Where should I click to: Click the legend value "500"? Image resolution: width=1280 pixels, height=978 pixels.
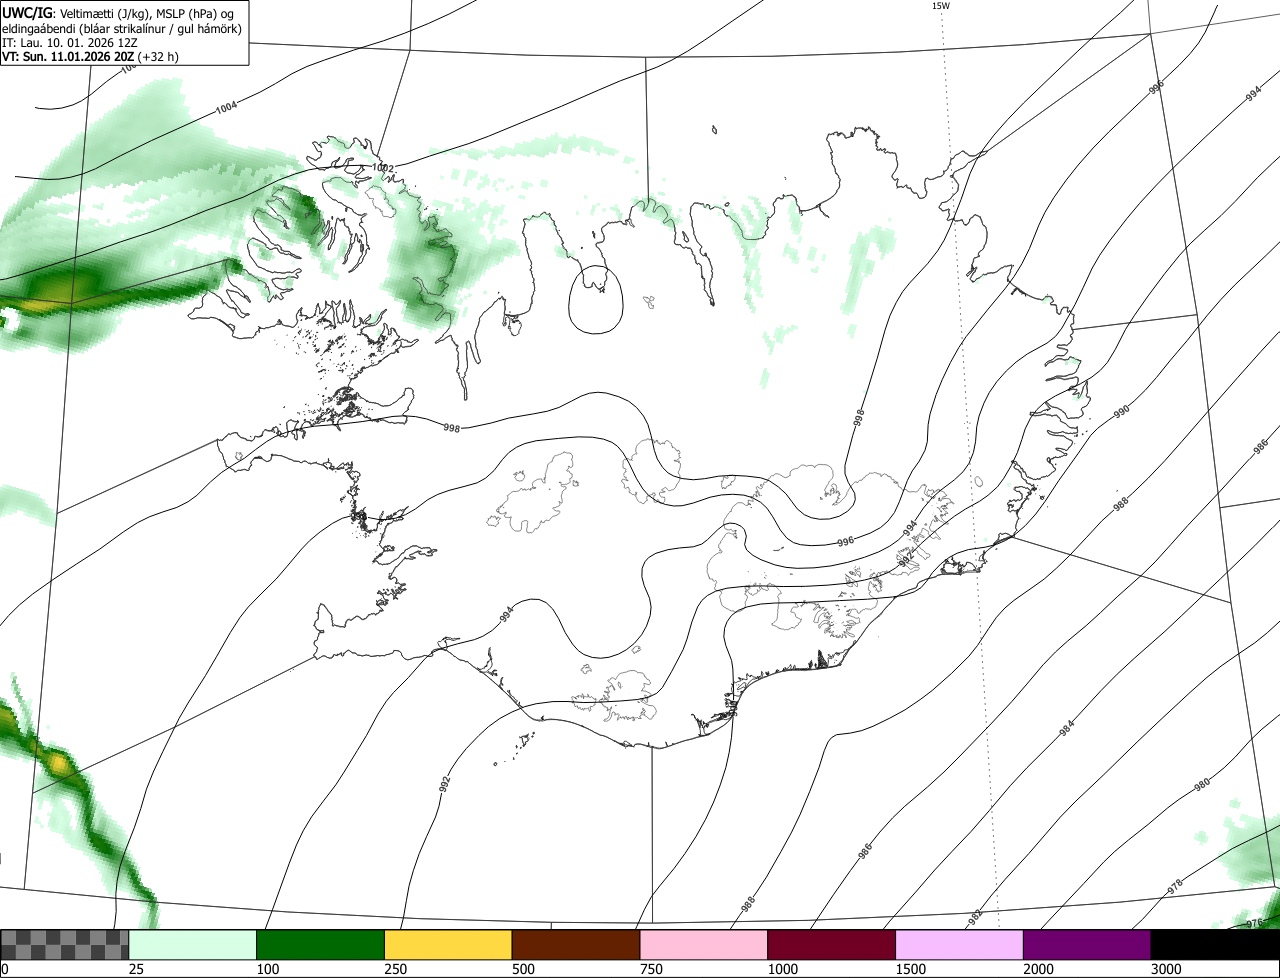(523, 969)
